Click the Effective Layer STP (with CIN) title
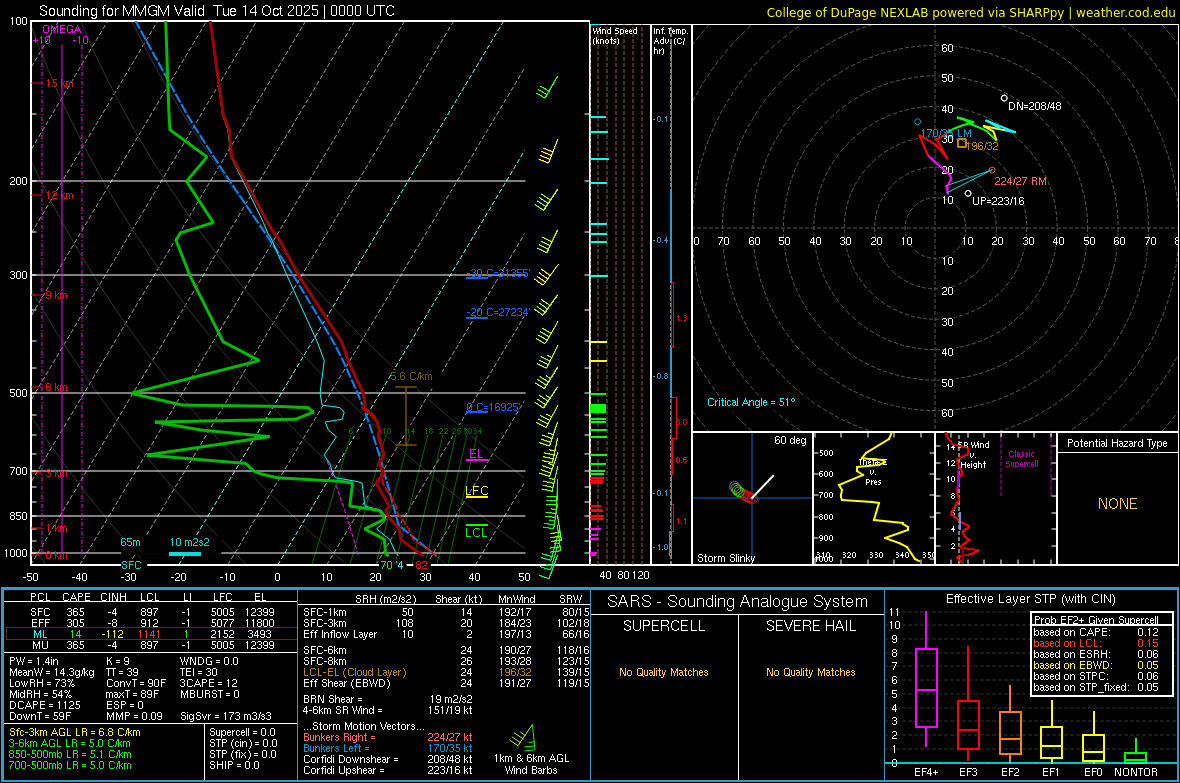Screen dimensions: 1180x783 [x=1030, y=599]
